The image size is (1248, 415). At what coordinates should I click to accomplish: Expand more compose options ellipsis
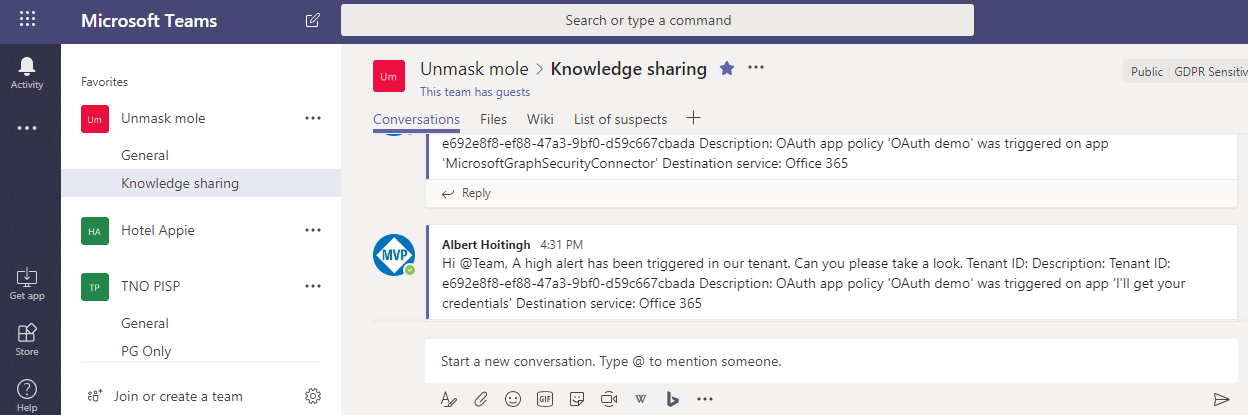[x=705, y=399]
